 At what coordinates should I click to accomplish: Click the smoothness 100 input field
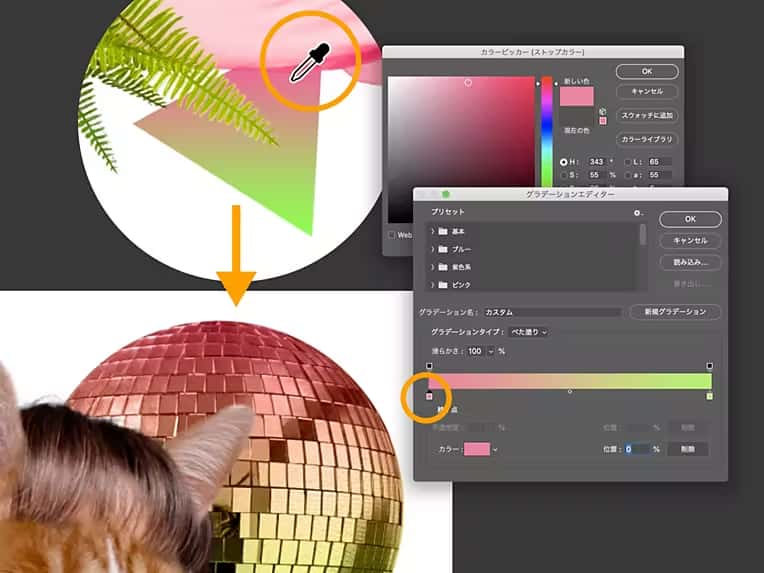click(475, 351)
